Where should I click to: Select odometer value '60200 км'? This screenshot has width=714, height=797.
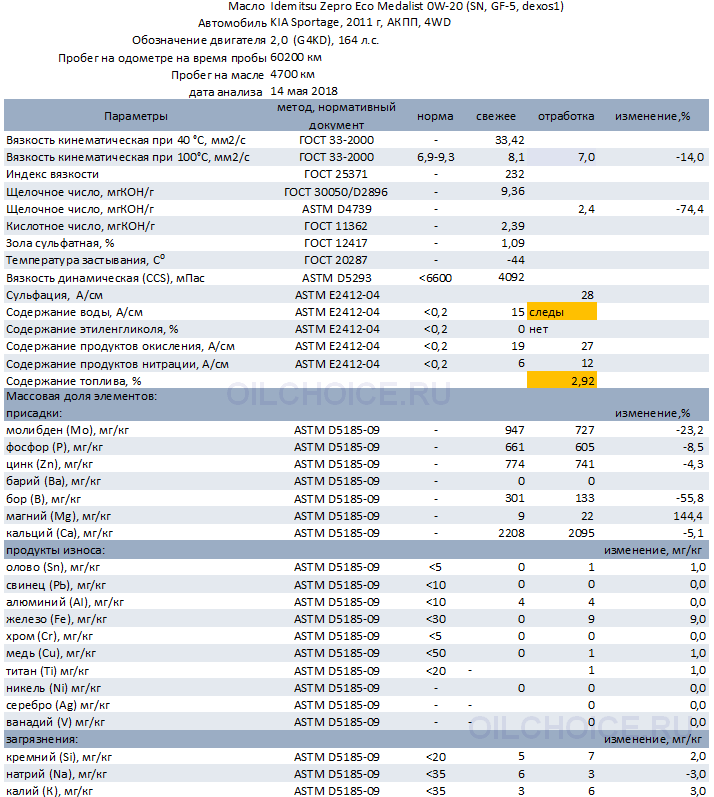click(x=296, y=57)
